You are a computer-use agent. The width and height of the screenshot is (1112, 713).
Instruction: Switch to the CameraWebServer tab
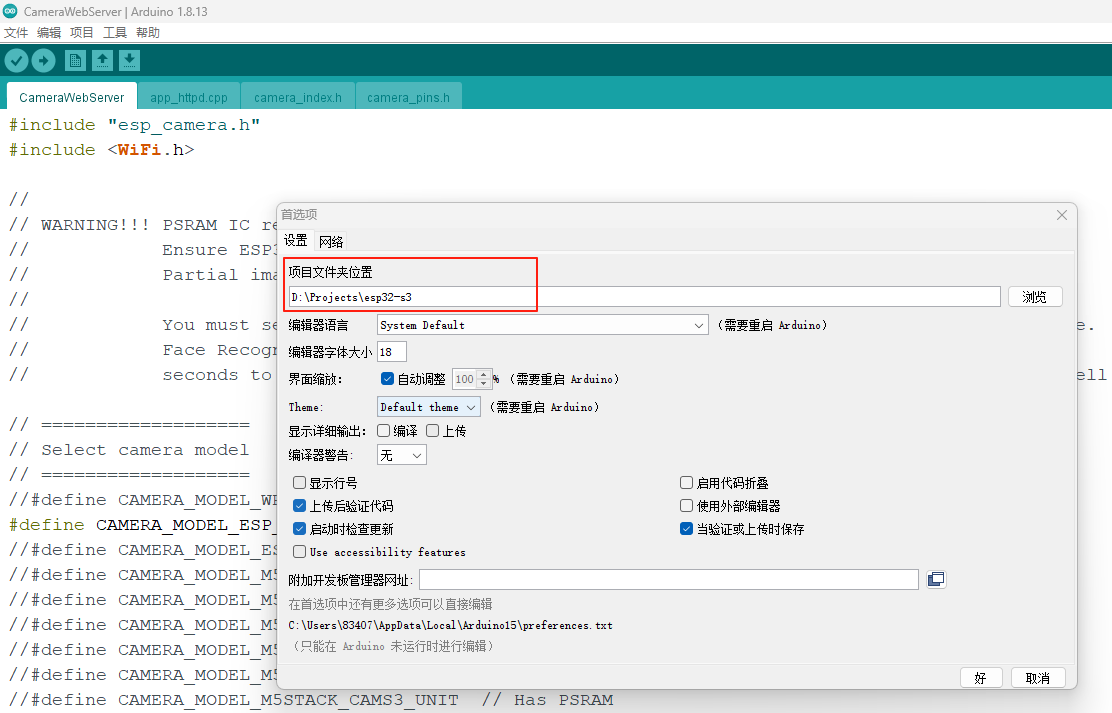pyautogui.click(x=72, y=97)
